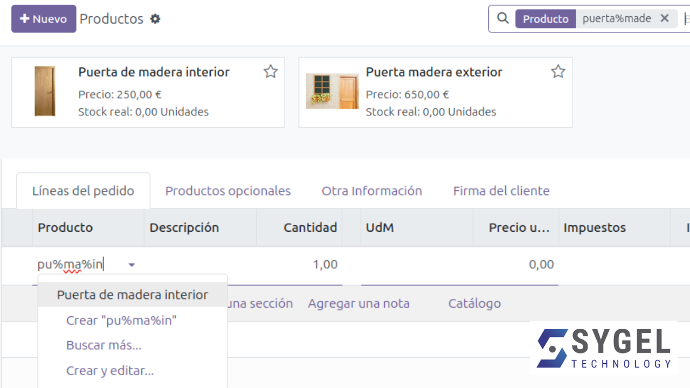Click the una sección link
690x388 pixels.
(x=261, y=304)
